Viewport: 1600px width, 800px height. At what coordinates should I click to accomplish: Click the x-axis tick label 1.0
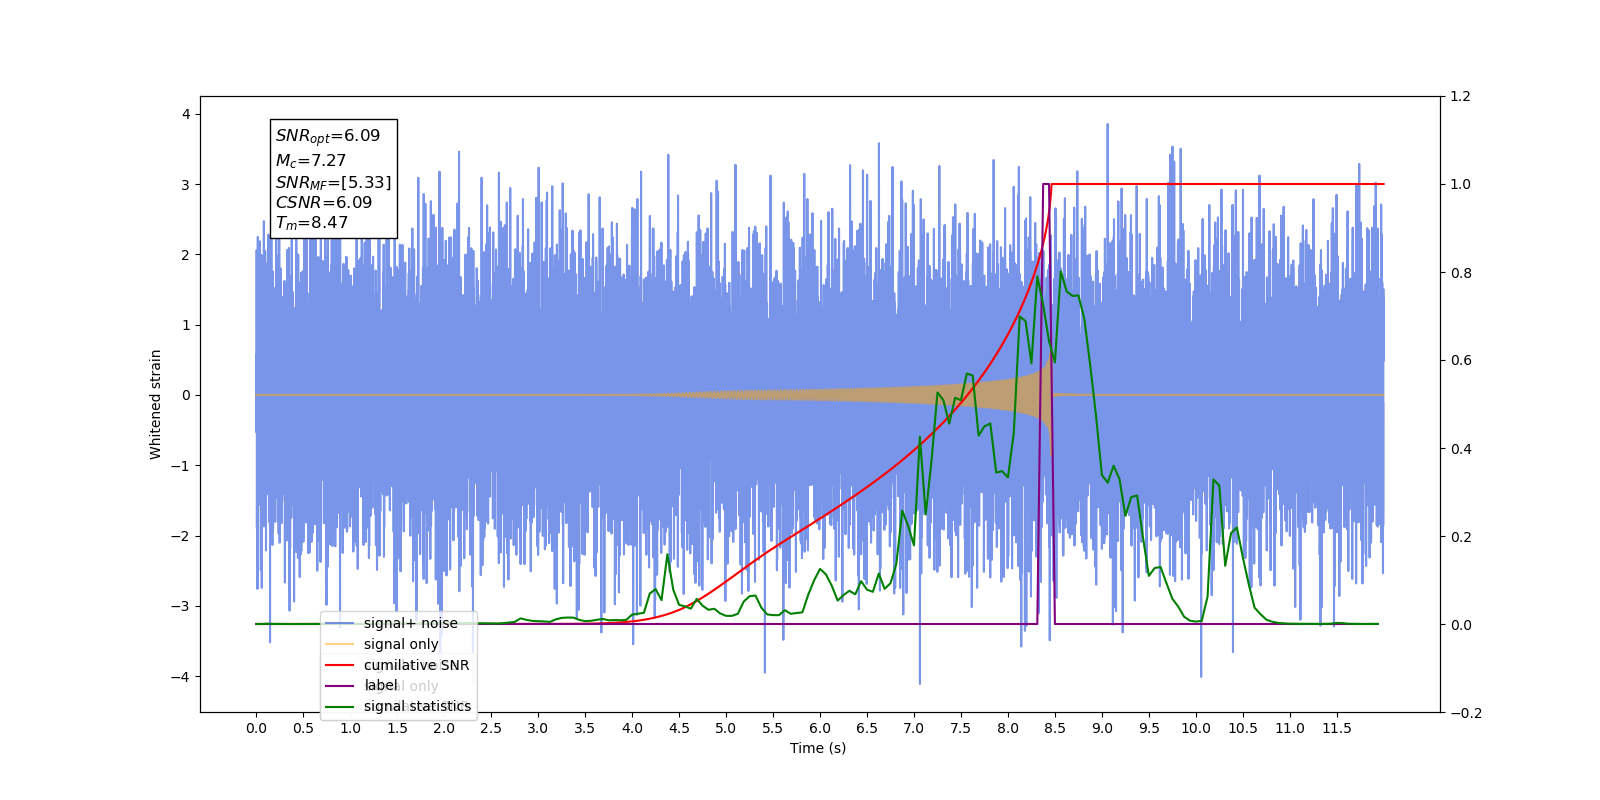pos(350,728)
